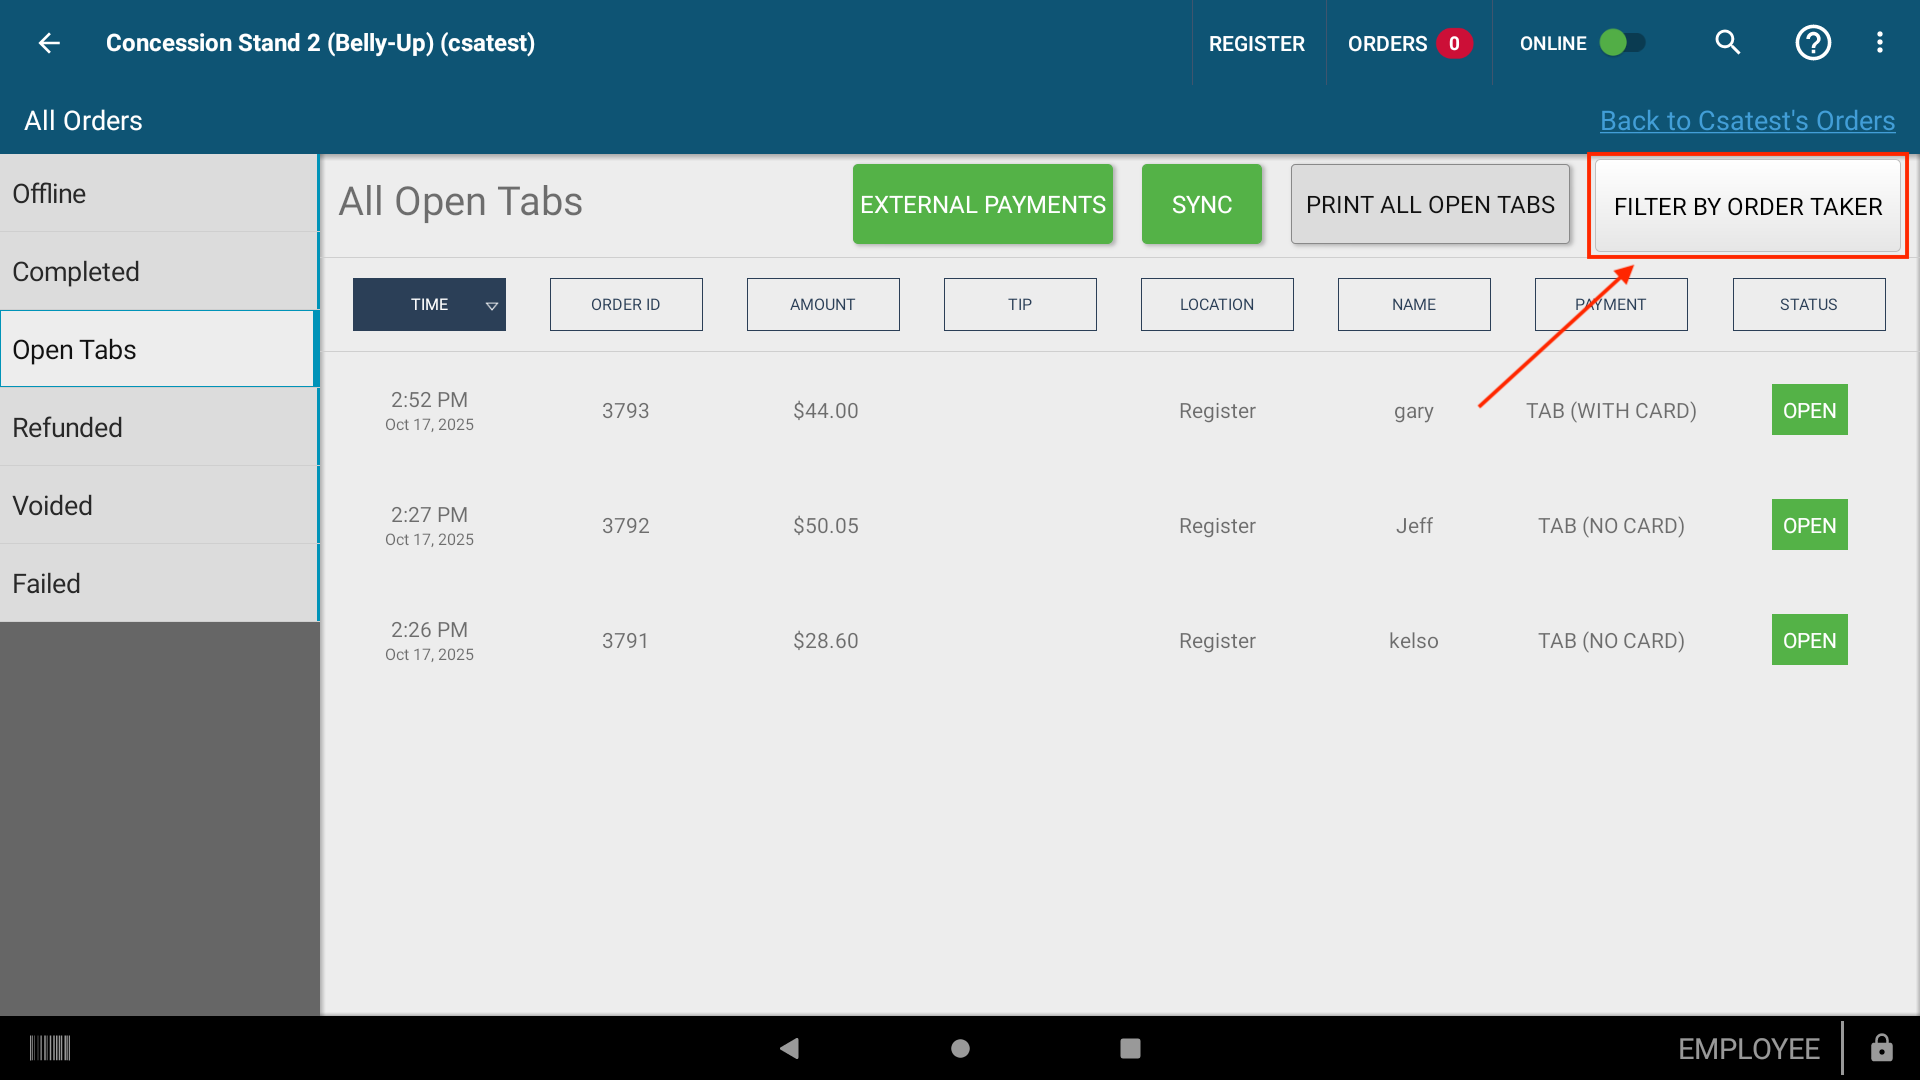This screenshot has width=1920, height=1080.
Task: Click TAB (NO CARD) in Jeff's row
Action: [1611, 526]
